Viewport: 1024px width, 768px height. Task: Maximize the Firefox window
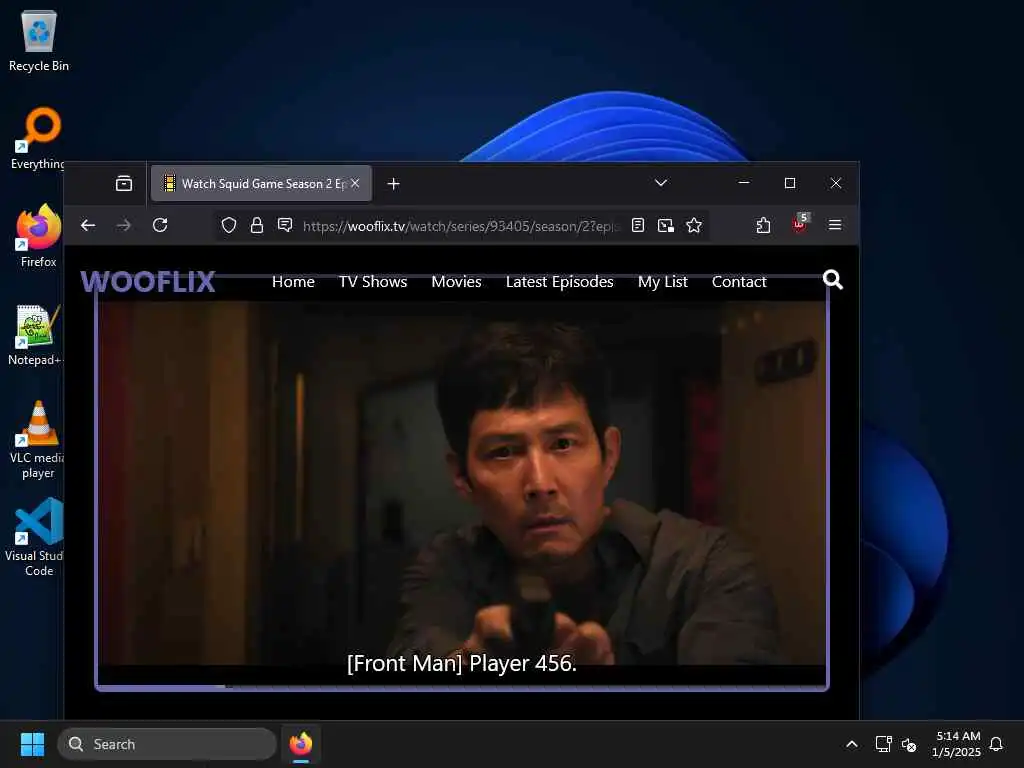[x=790, y=183]
